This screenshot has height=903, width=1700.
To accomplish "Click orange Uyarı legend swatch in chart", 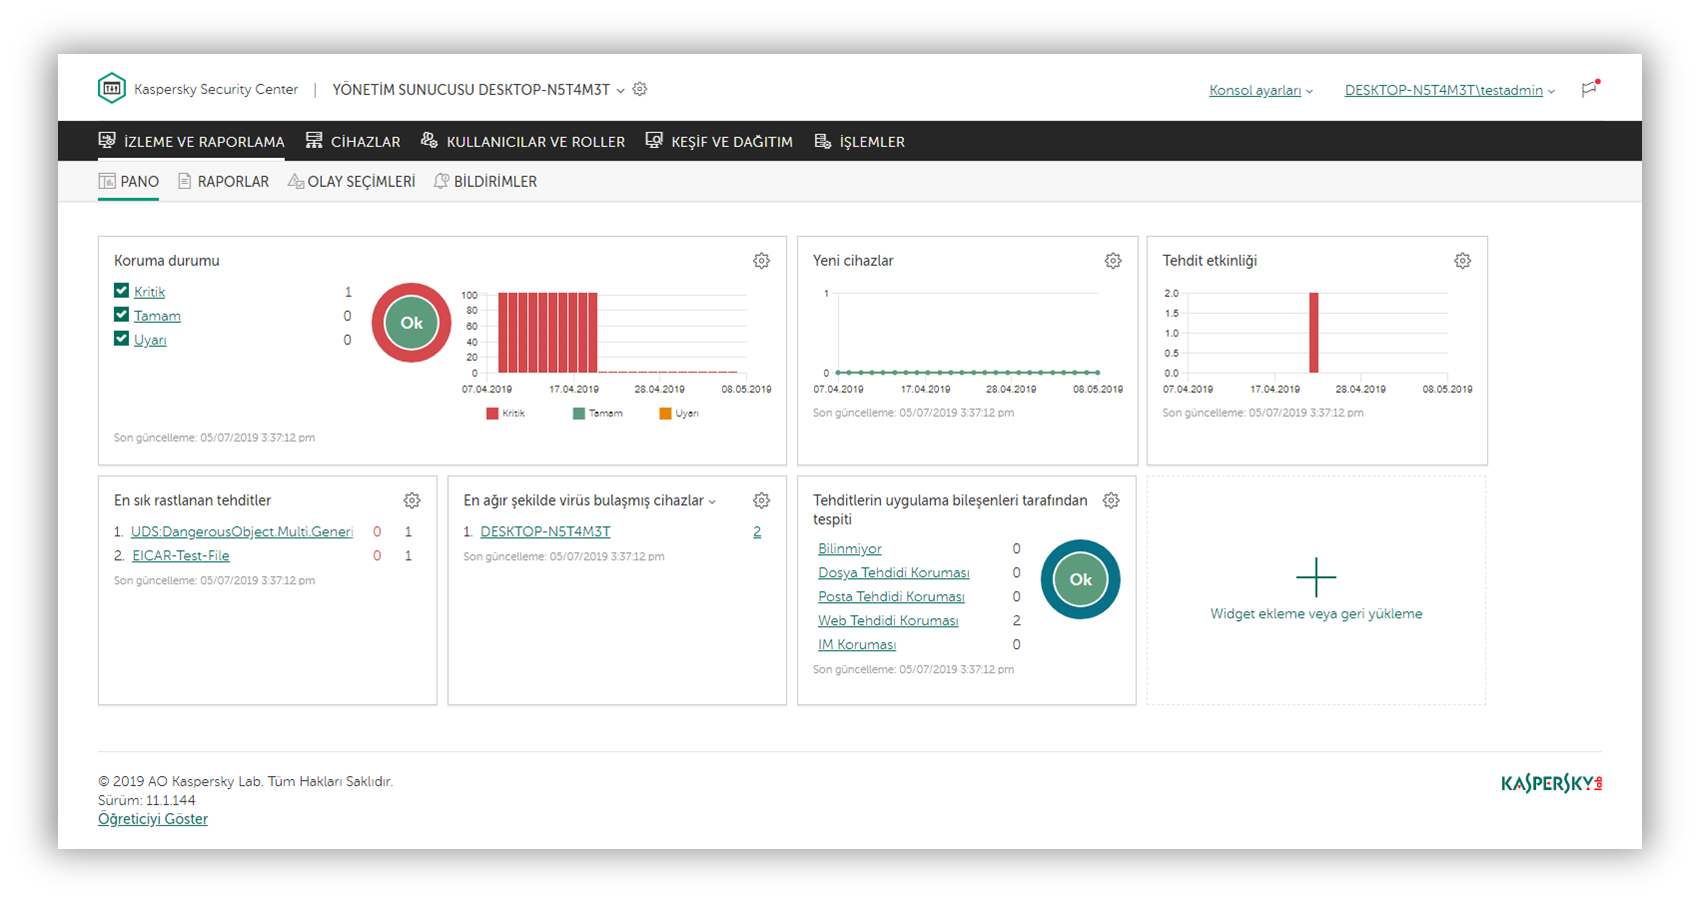I will [x=665, y=413].
